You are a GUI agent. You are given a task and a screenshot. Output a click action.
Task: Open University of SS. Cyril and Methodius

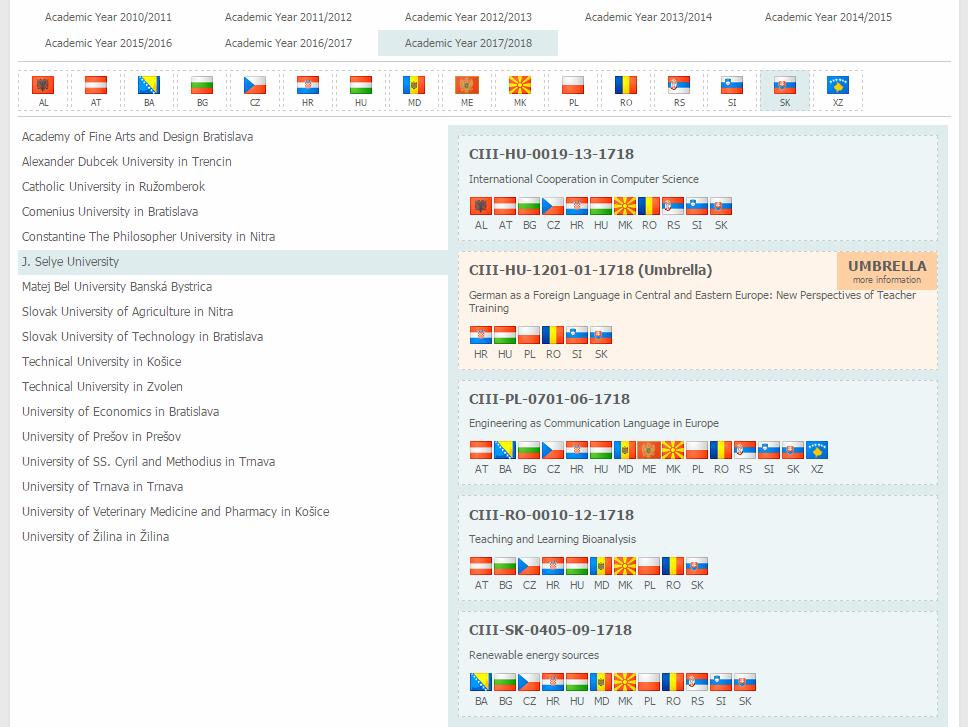pos(148,462)
